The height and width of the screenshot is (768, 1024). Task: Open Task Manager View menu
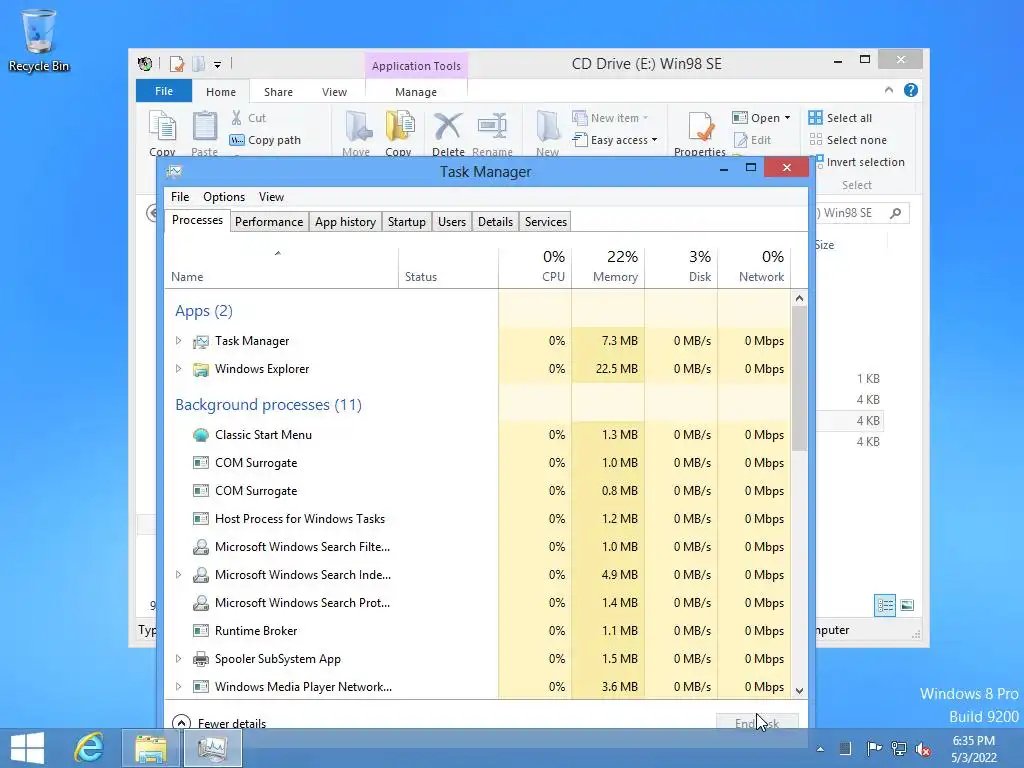tap(271, 197)
